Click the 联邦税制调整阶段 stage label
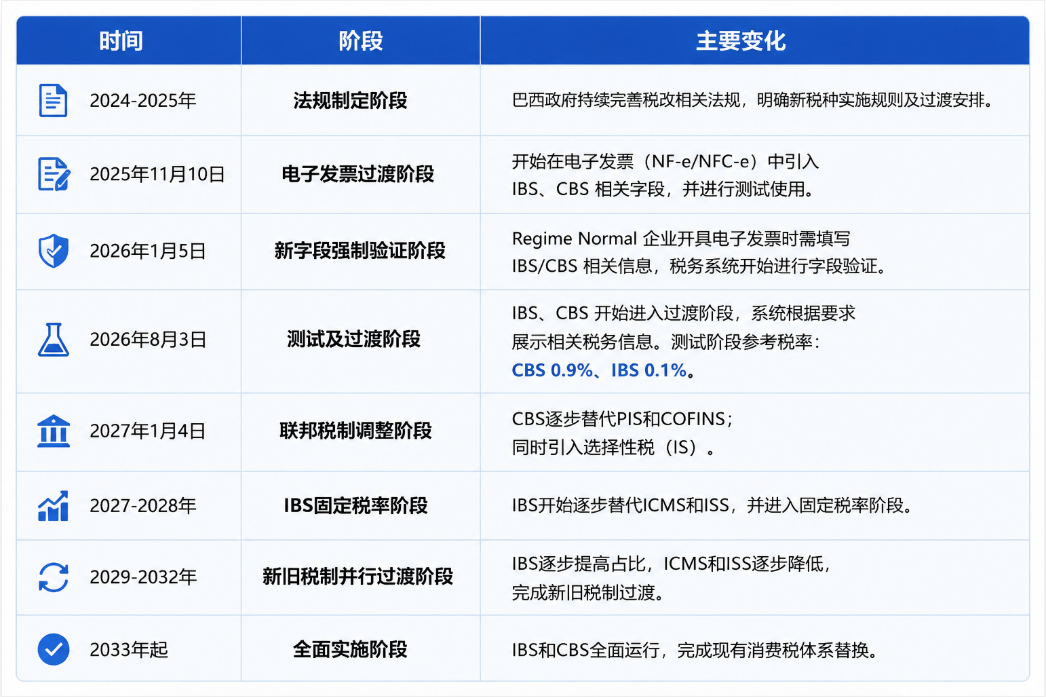 pyautogui.click(x=356, y=431)
